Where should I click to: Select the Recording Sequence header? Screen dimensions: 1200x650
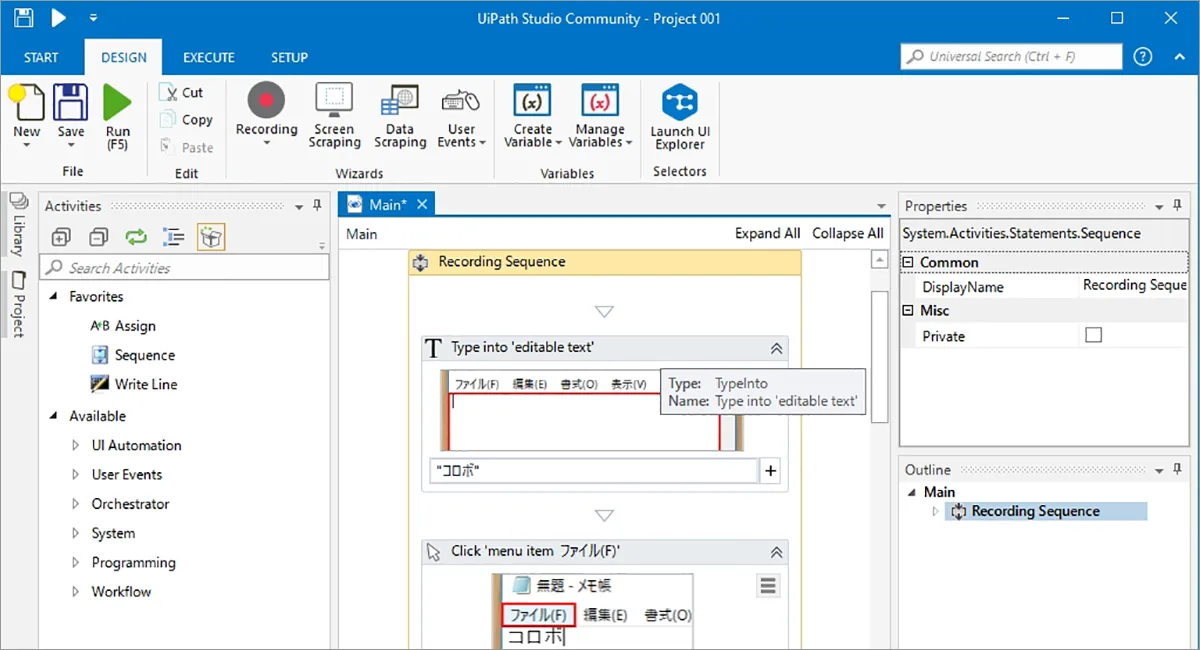pyautogui.click(x=605, y=262)
